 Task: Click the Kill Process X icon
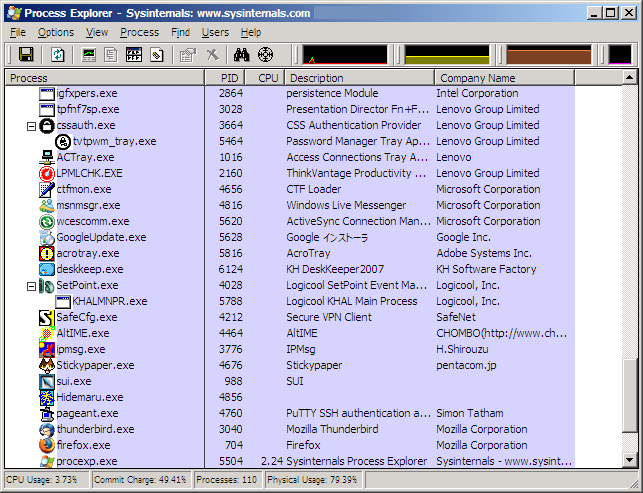tap(212, 55)
